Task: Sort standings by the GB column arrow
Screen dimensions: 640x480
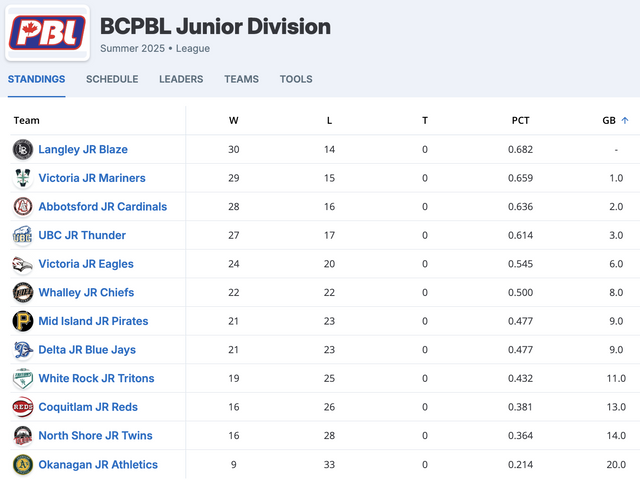Action: click(x=625, y=121)
